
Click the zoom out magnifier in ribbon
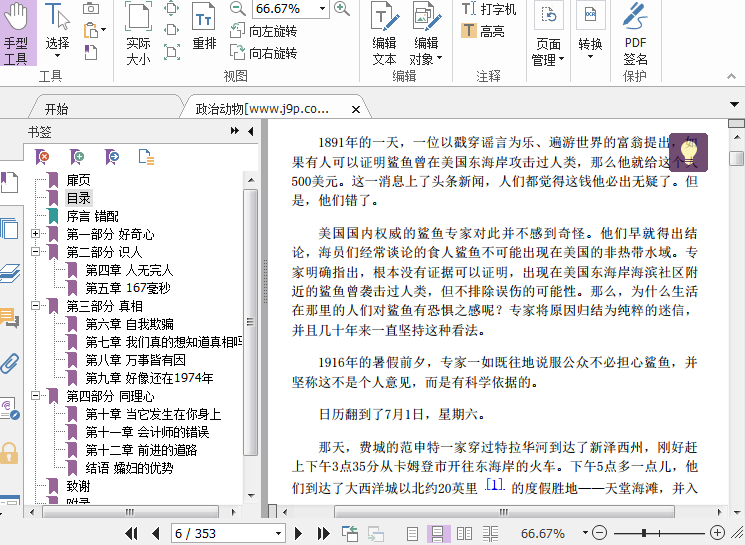point(237,9)
